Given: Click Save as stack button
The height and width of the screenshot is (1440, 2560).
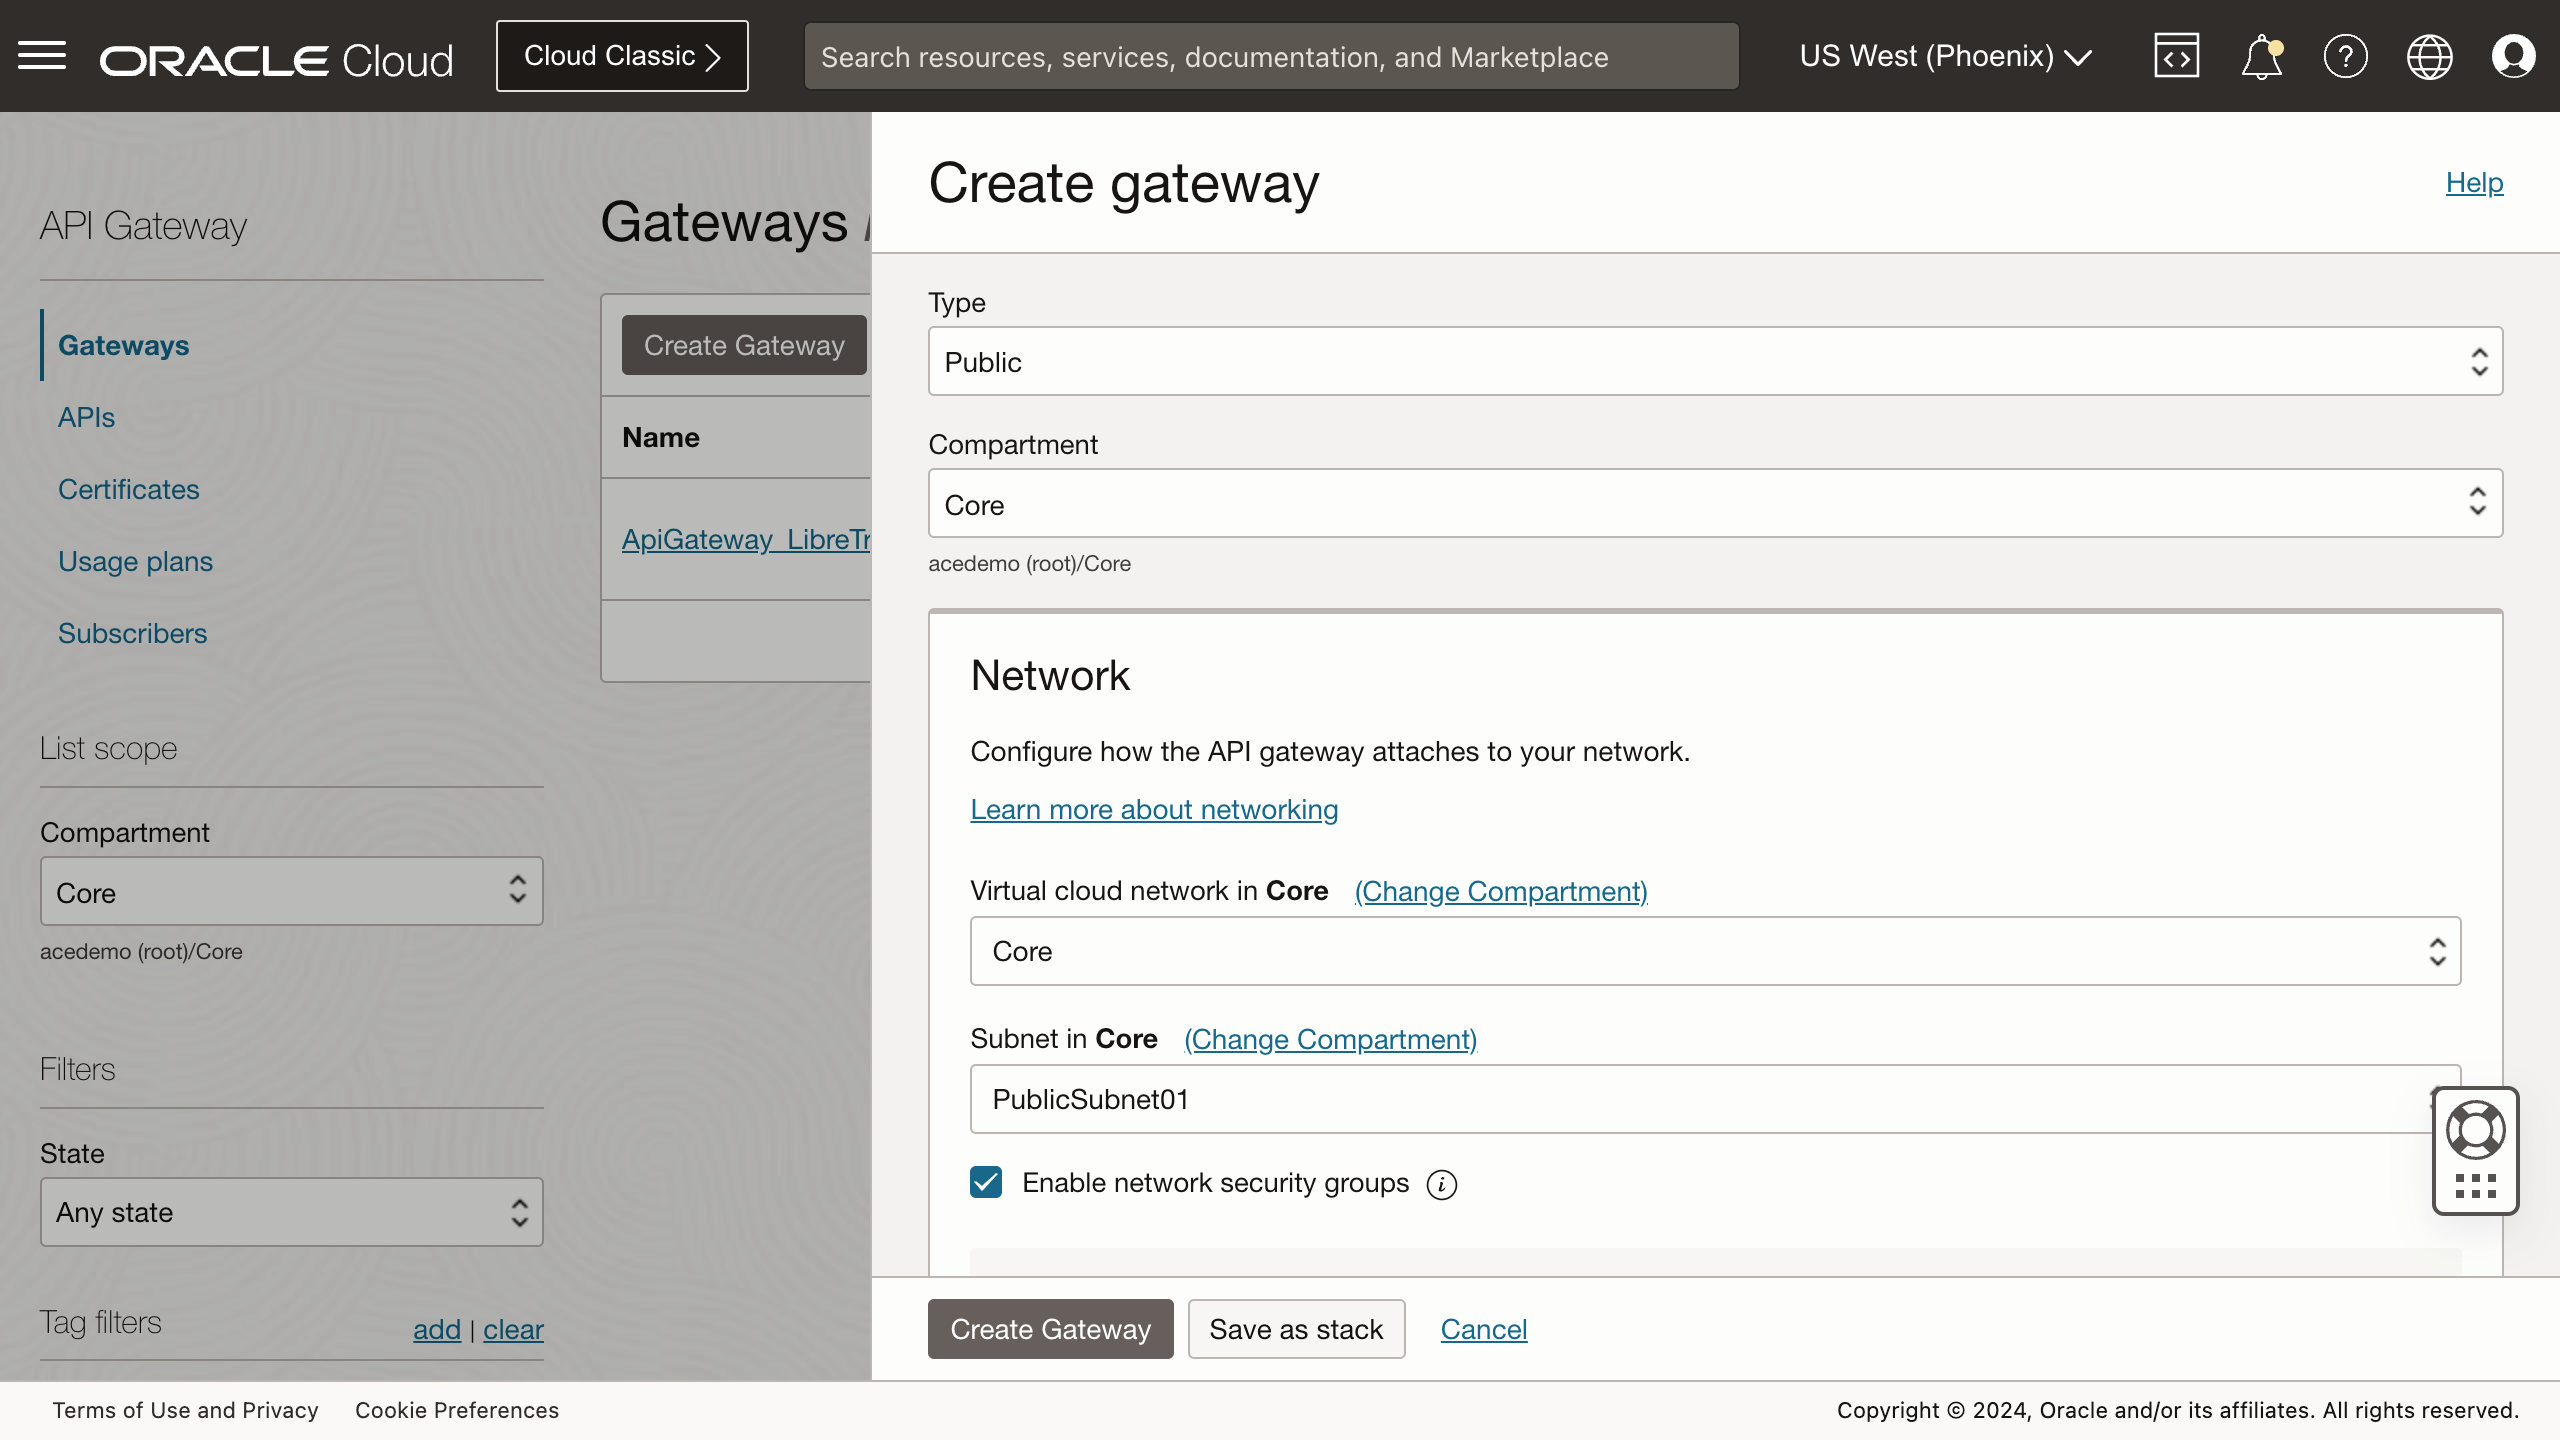Looking at the screenshot, I should click(1296, 1329).
